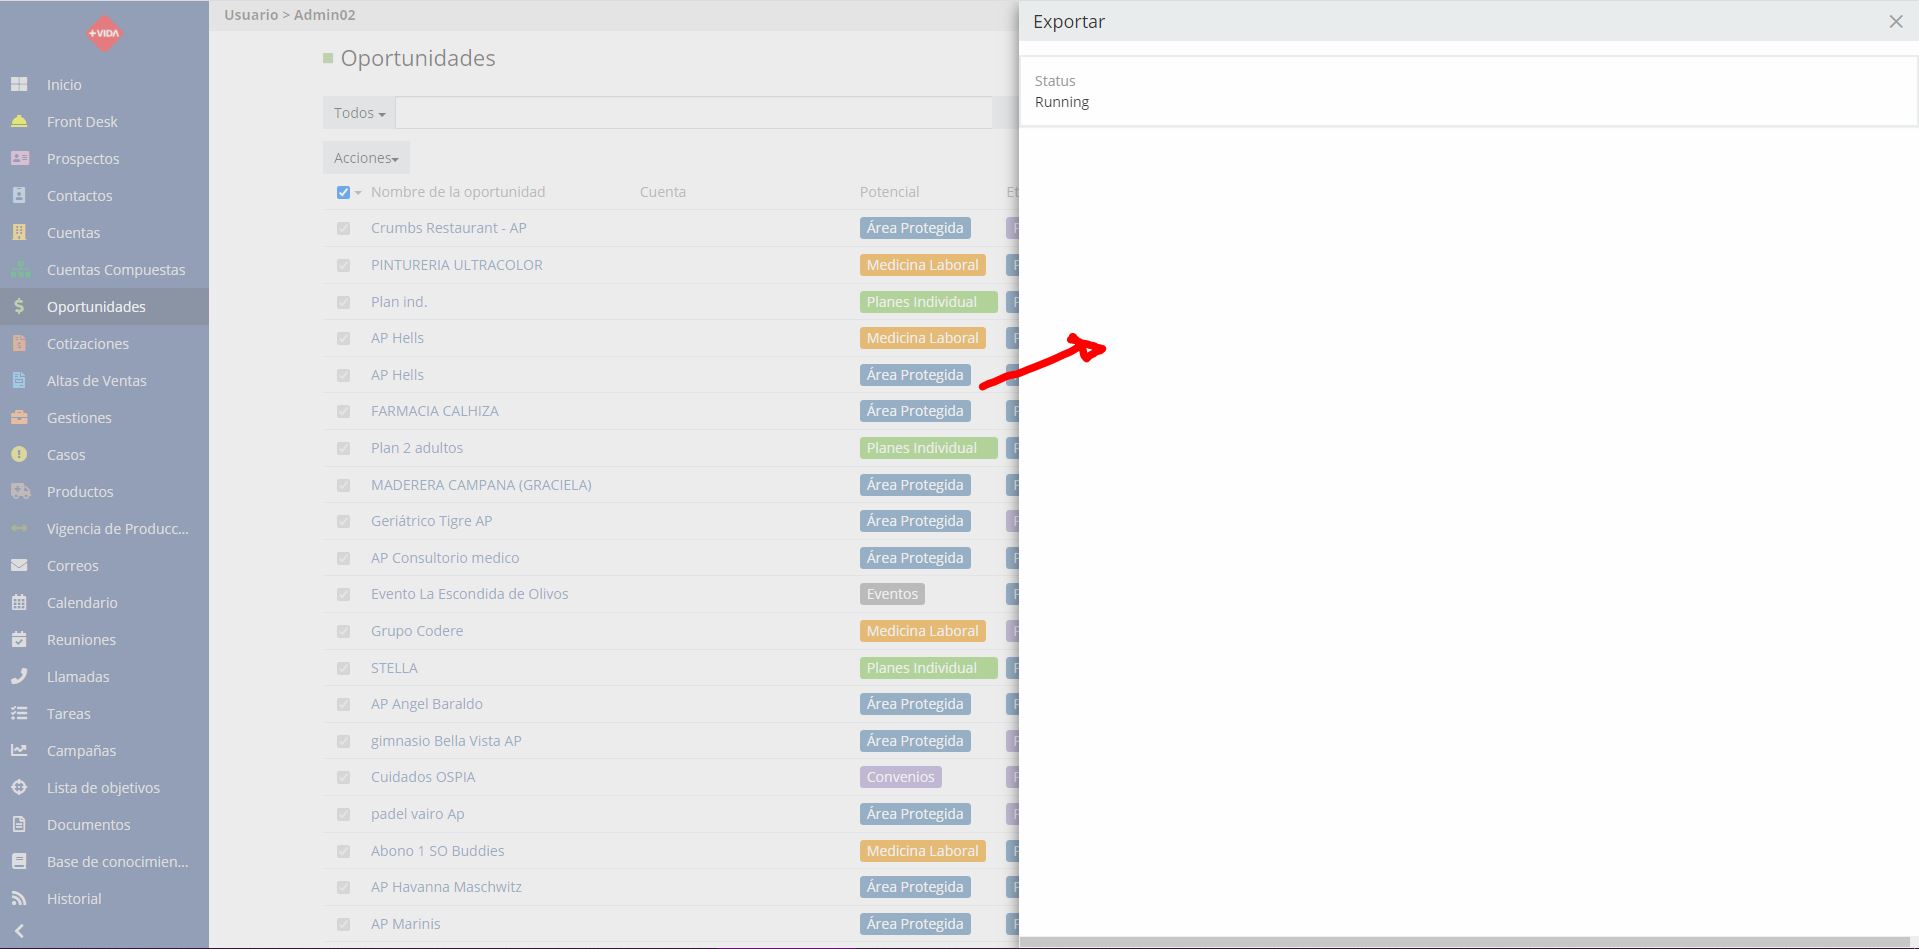The image size is (1919, 949).
Task: Open the Front Desk menu item
Action: 80,121
